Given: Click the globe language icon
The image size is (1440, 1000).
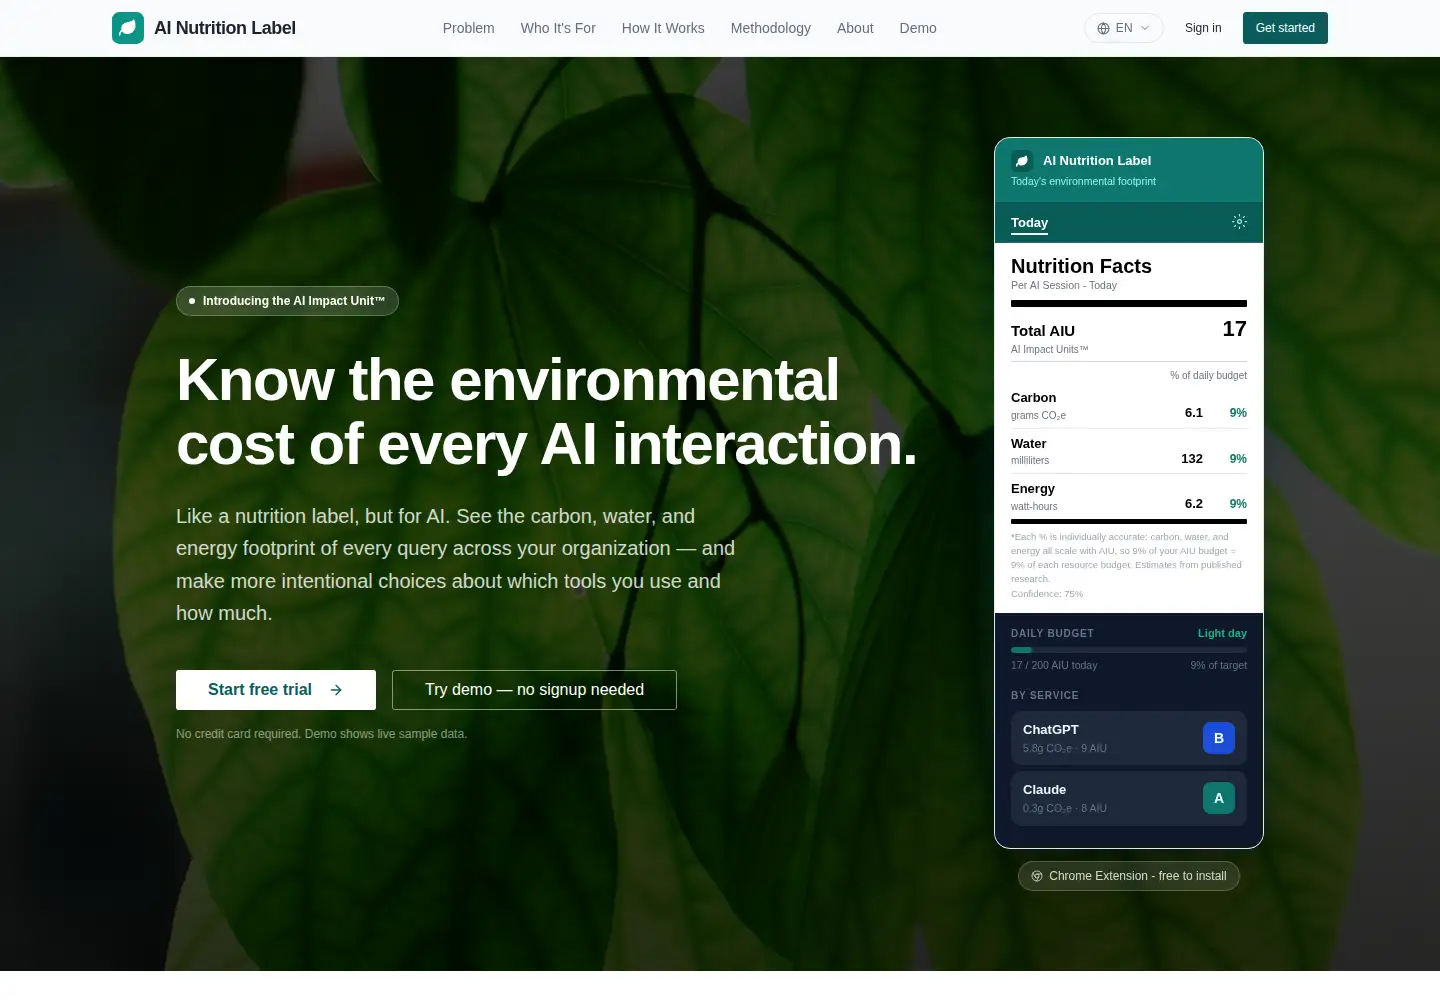Looking at the screenshot, I should pyautogui.click(x=1104, y=28).
